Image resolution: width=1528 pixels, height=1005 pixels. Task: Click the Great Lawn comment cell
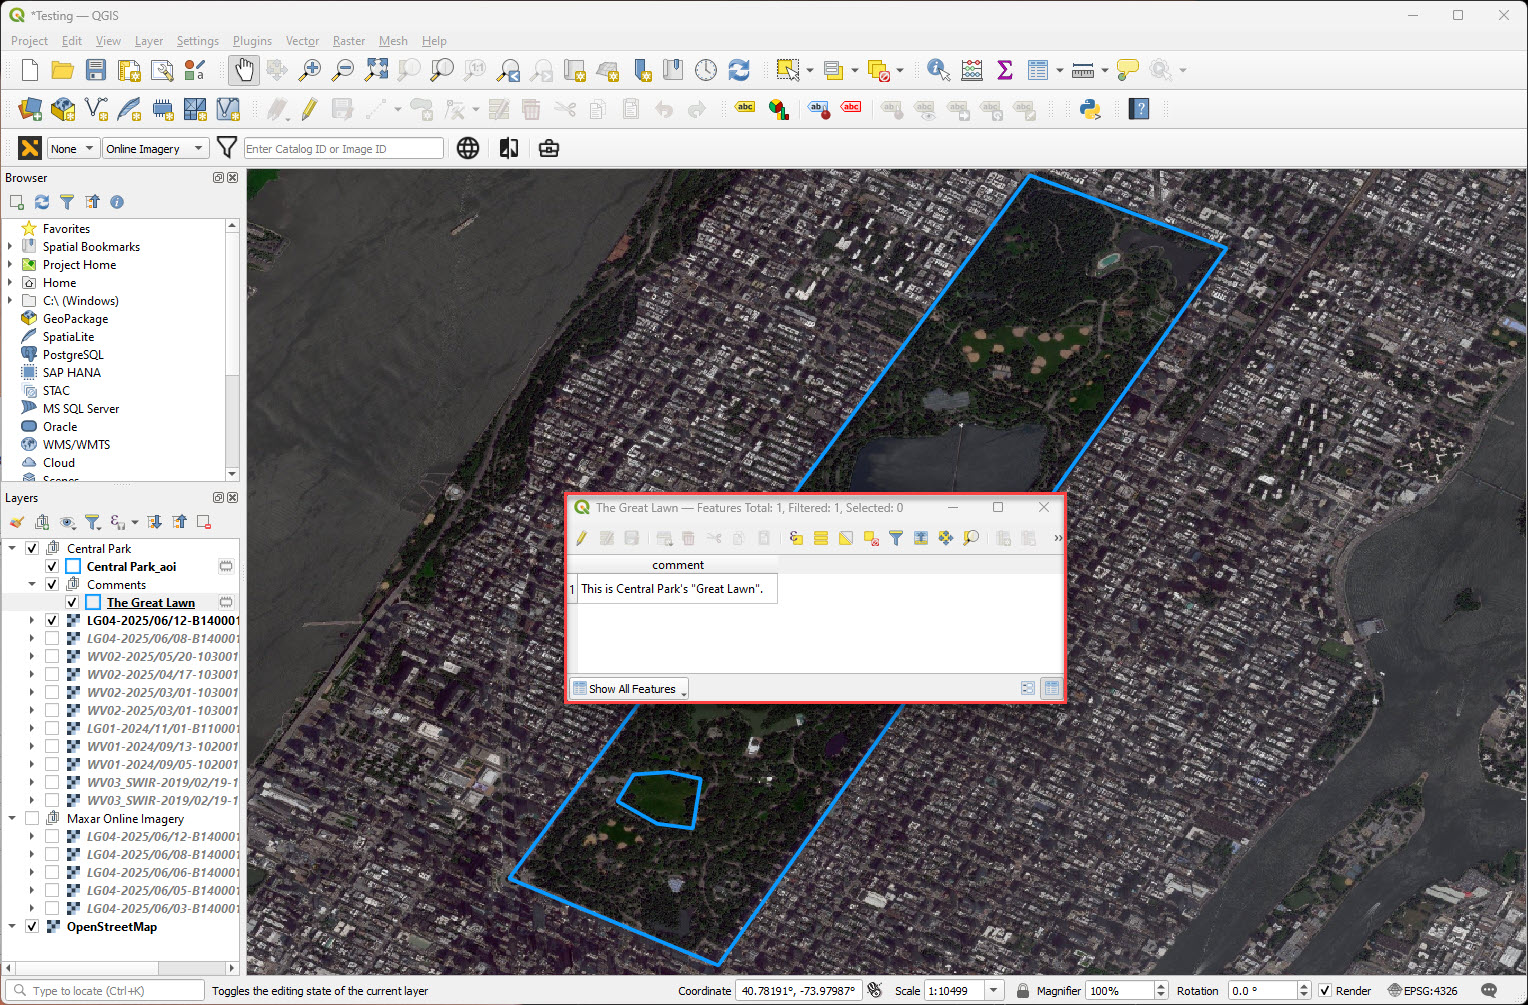[x=678, y=589]
